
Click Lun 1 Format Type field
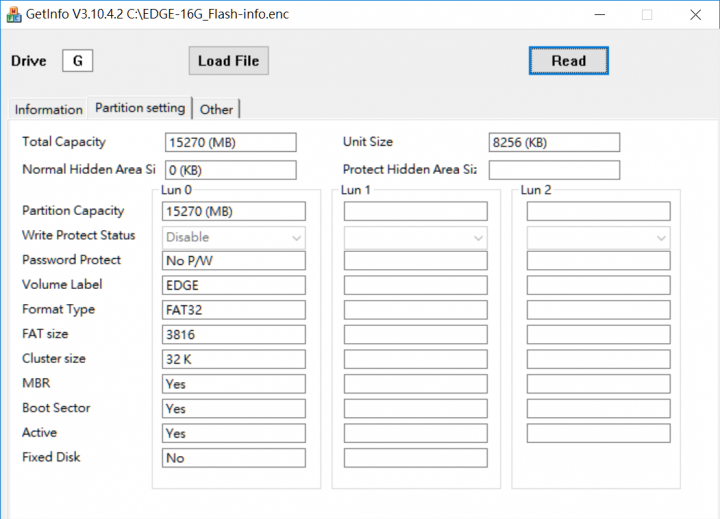pos(416,310)
